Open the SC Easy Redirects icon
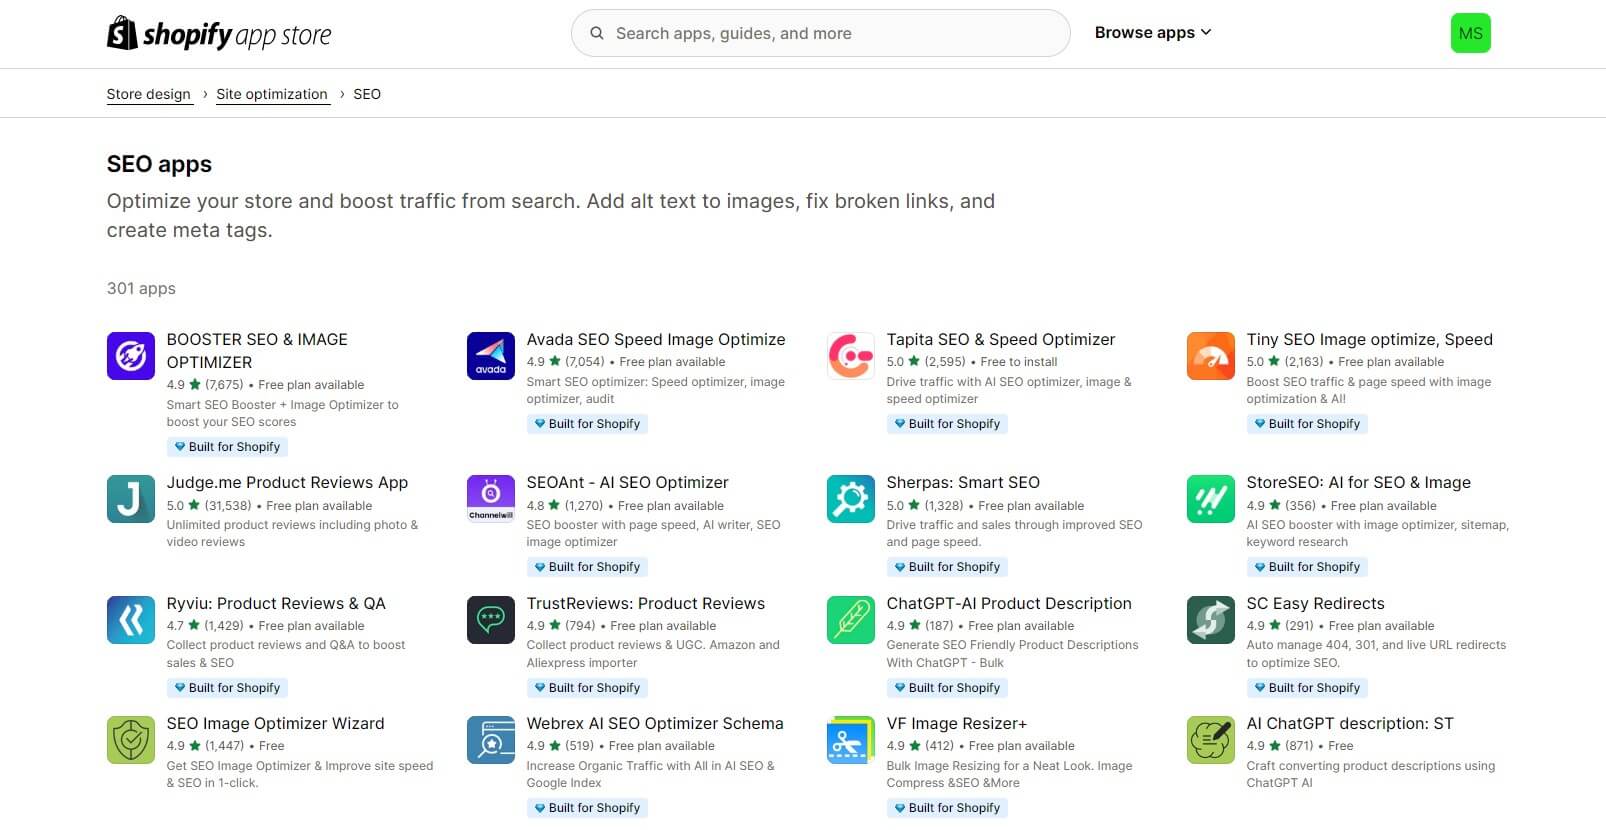This screenshot has height=830, width=1606. [1211, 620]
